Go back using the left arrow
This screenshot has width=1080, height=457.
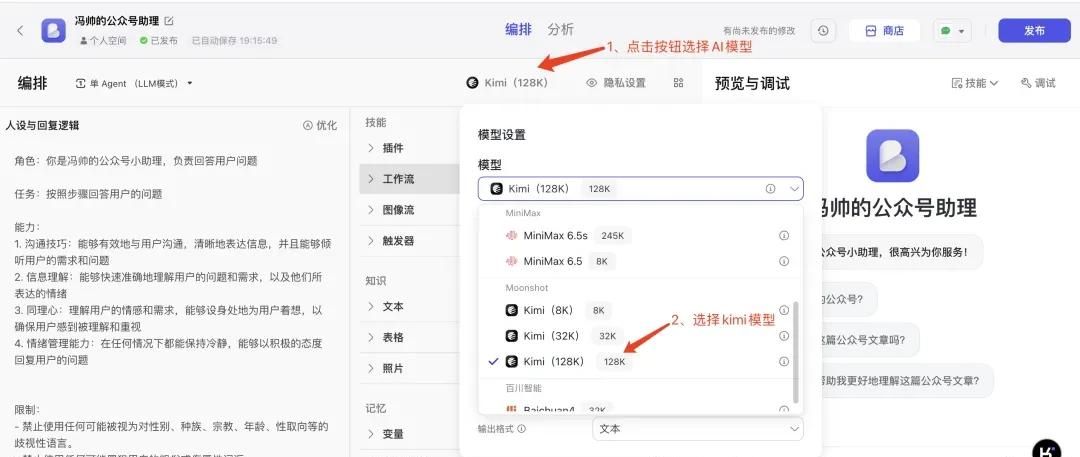[20, 30]
